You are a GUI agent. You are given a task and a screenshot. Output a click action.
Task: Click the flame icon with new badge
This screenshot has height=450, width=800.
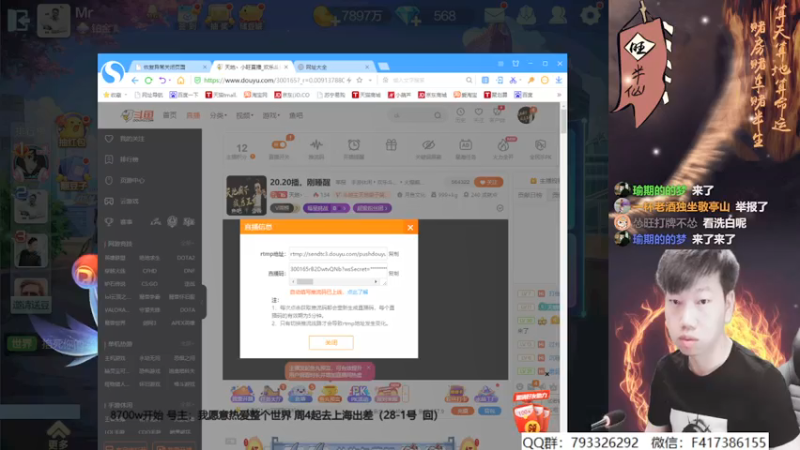[503, 145]
